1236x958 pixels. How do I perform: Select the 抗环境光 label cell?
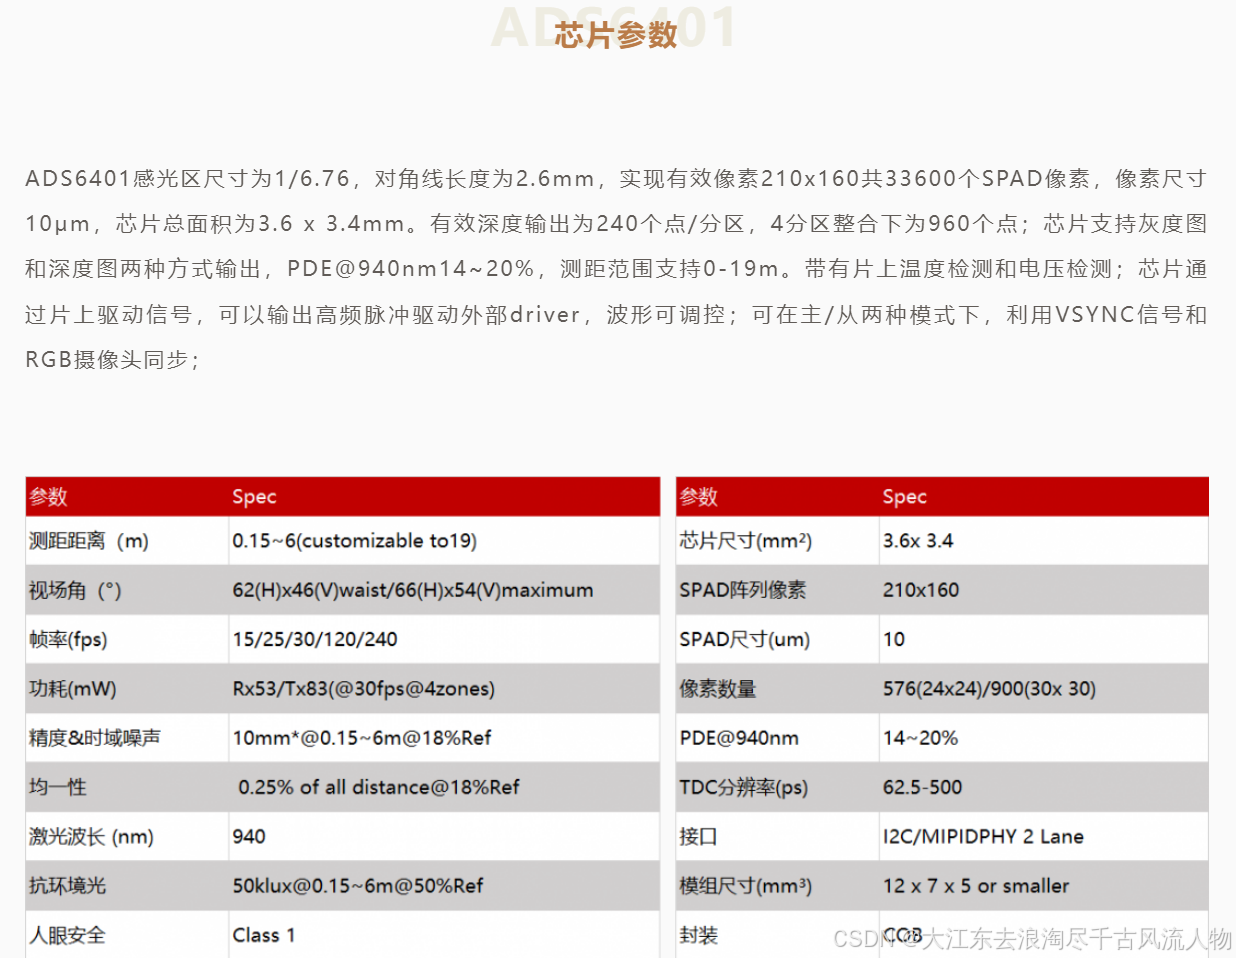pyautogui.click(x=127, y=885)
